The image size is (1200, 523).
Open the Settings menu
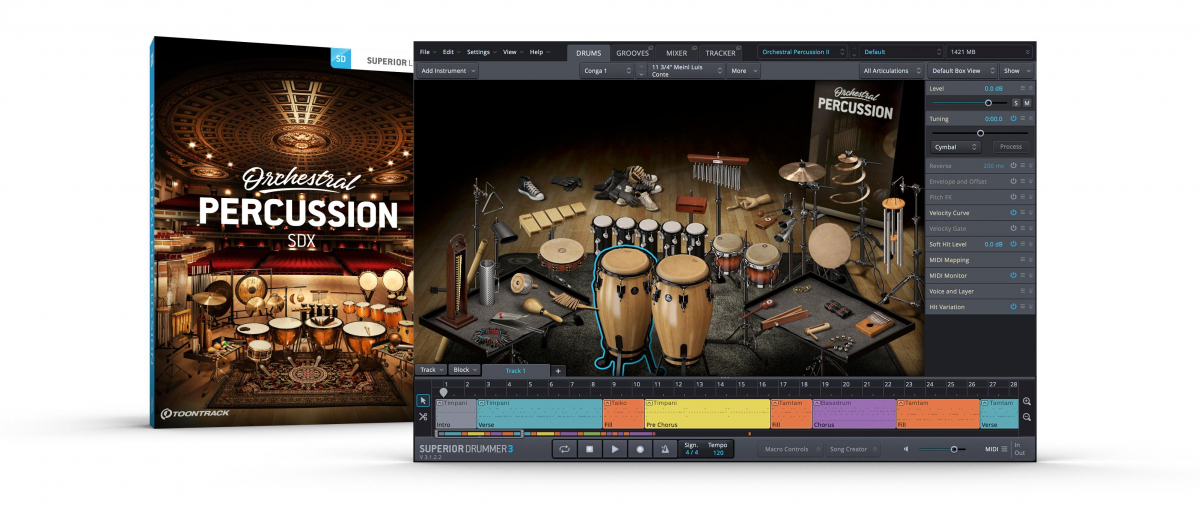tap(481, 52)
